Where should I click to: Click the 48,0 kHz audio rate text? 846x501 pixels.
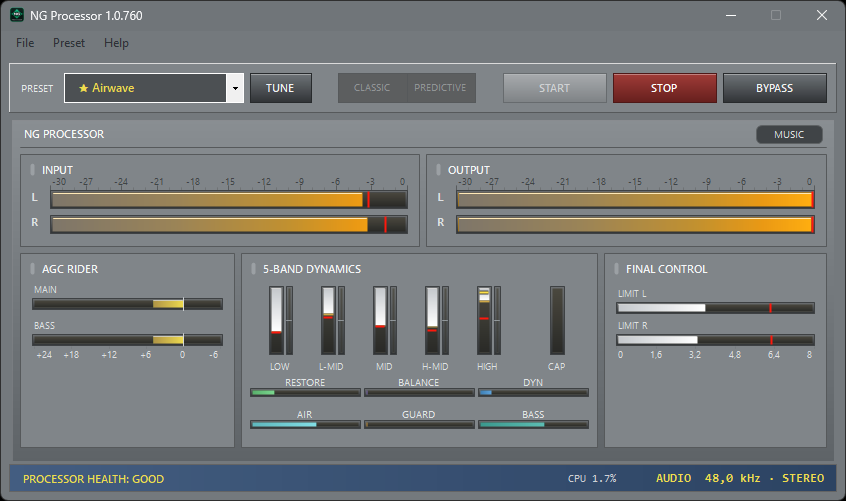click(x=732, y=478)
